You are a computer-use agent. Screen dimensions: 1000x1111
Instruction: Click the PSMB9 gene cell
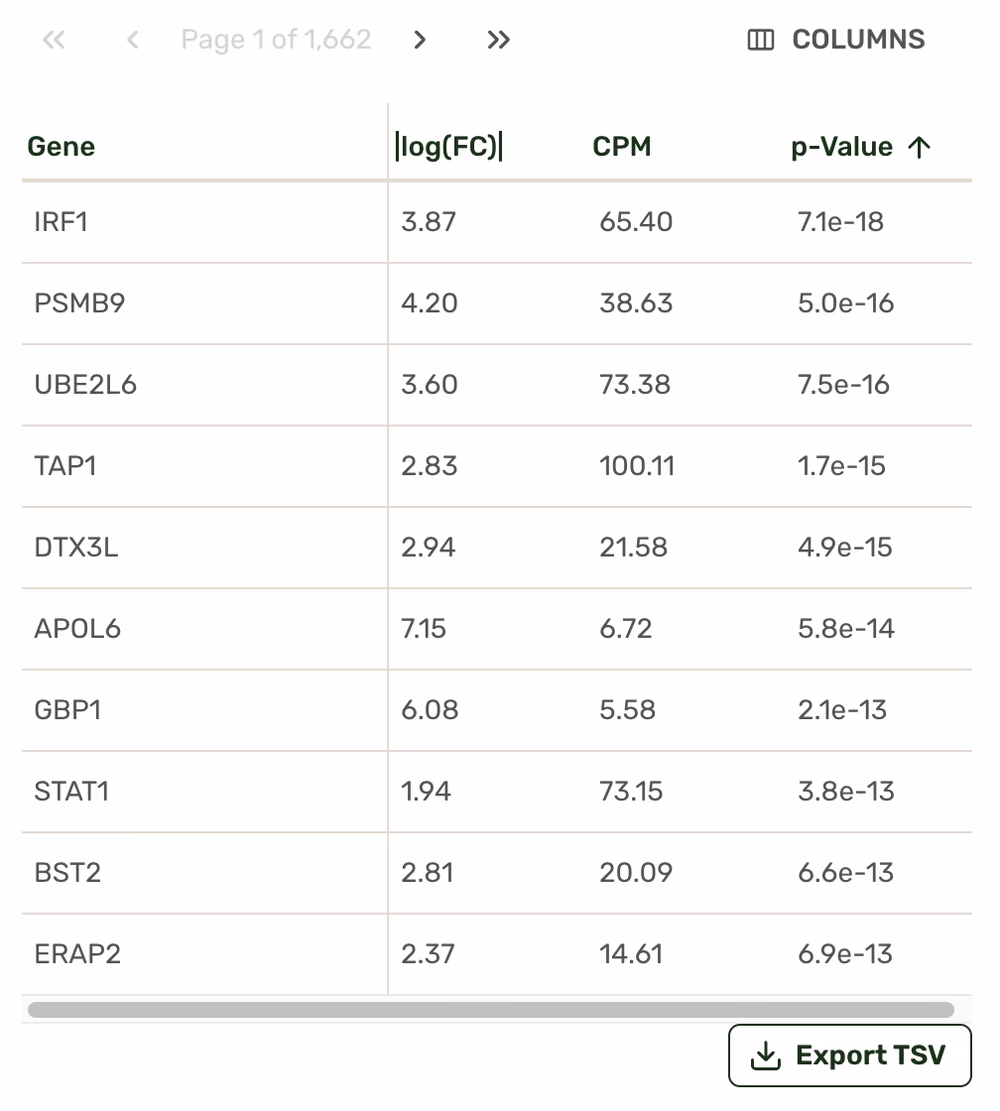80,303
